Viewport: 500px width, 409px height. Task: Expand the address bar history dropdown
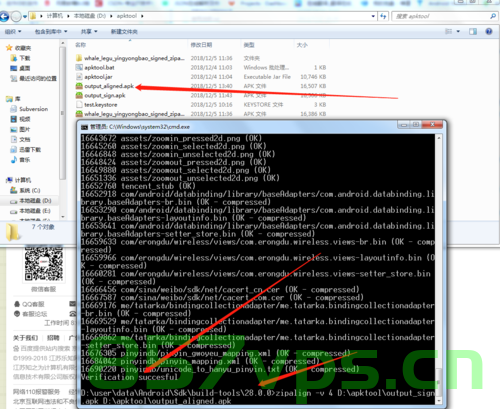click(x=373, y=16)
